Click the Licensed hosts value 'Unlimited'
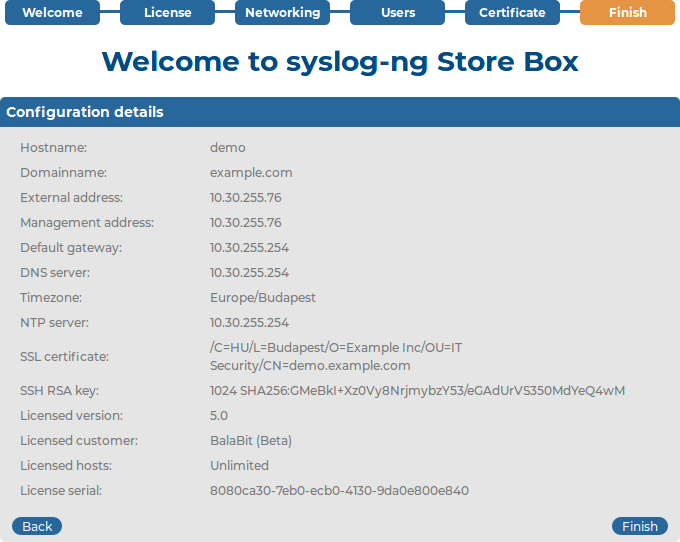Viewport: 680px width, 542px height. (x=239, y=466)
